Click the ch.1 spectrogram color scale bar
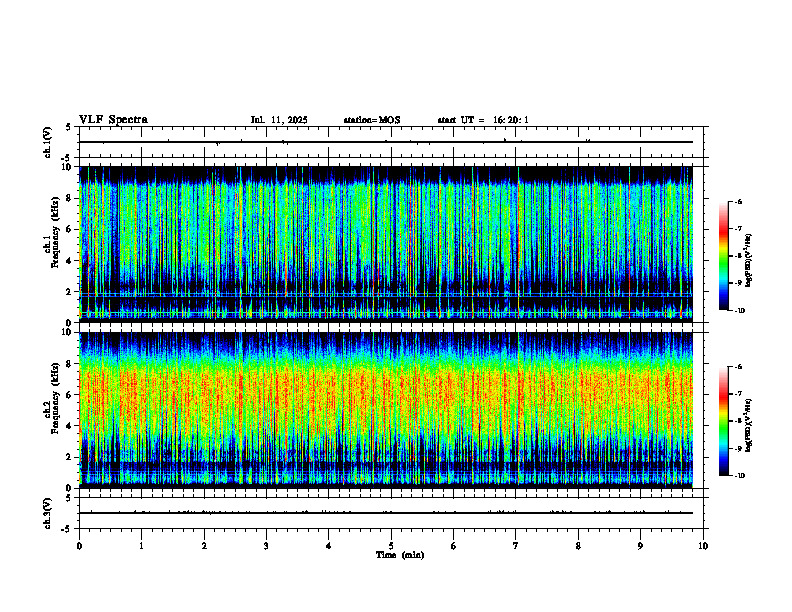 click(723, 256)
